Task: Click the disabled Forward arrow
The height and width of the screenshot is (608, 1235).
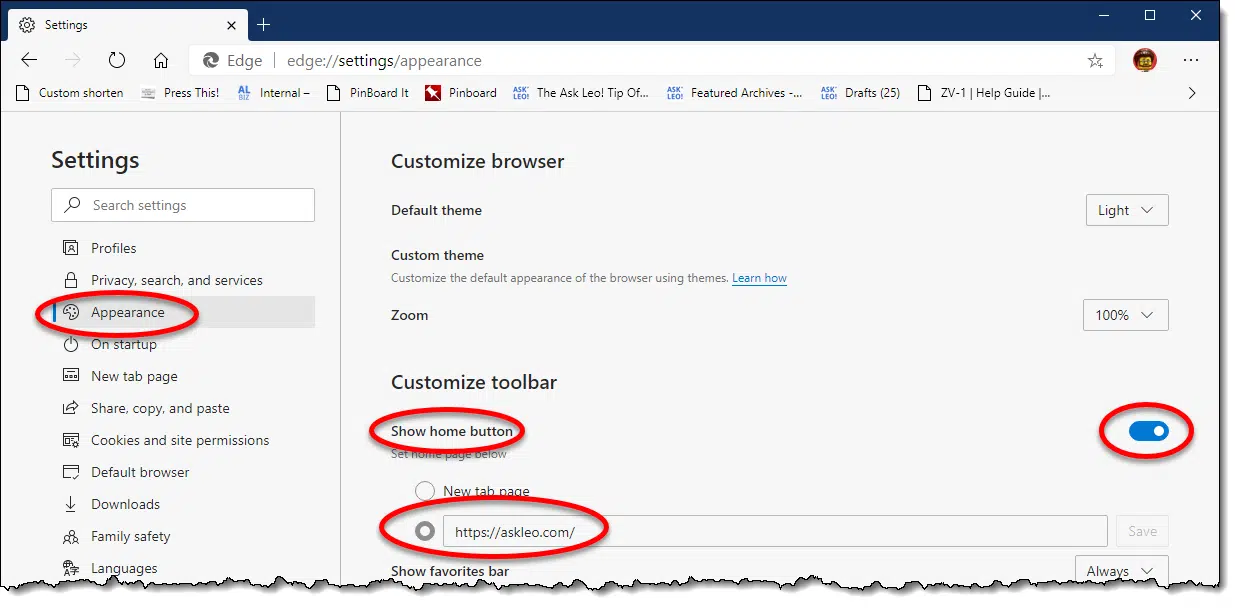Action: (73, 60)
